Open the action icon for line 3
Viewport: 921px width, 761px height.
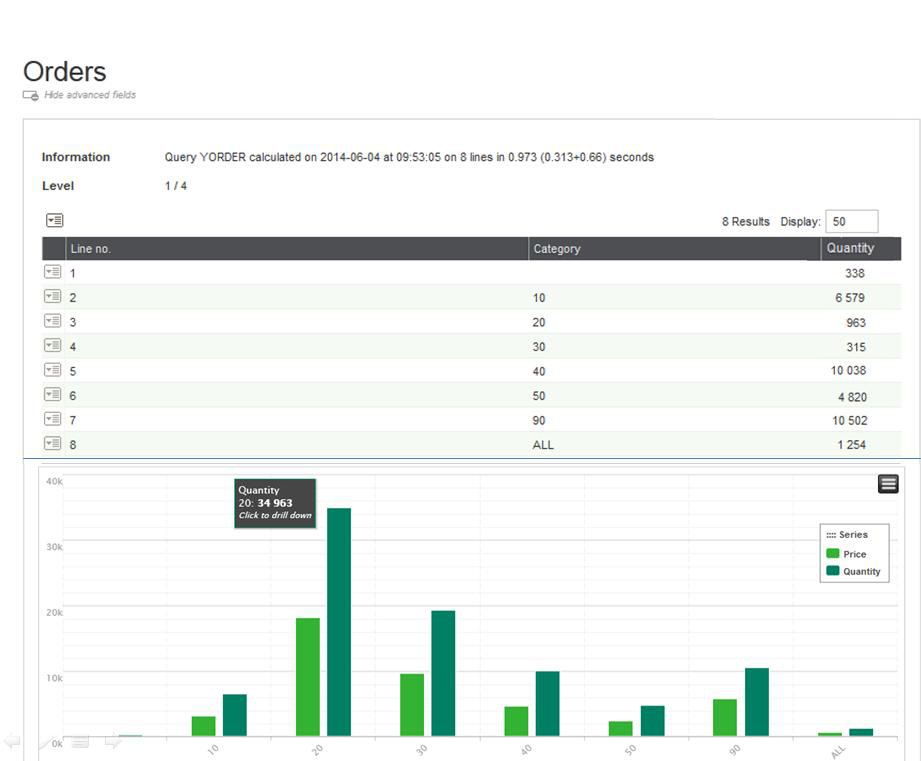[53, 321]
